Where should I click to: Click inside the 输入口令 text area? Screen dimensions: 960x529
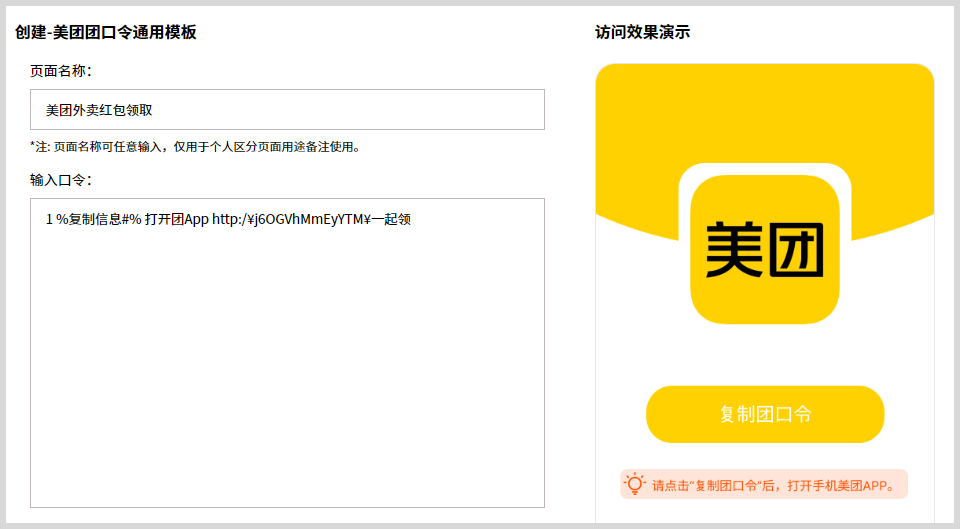click(x=287, y=353)
